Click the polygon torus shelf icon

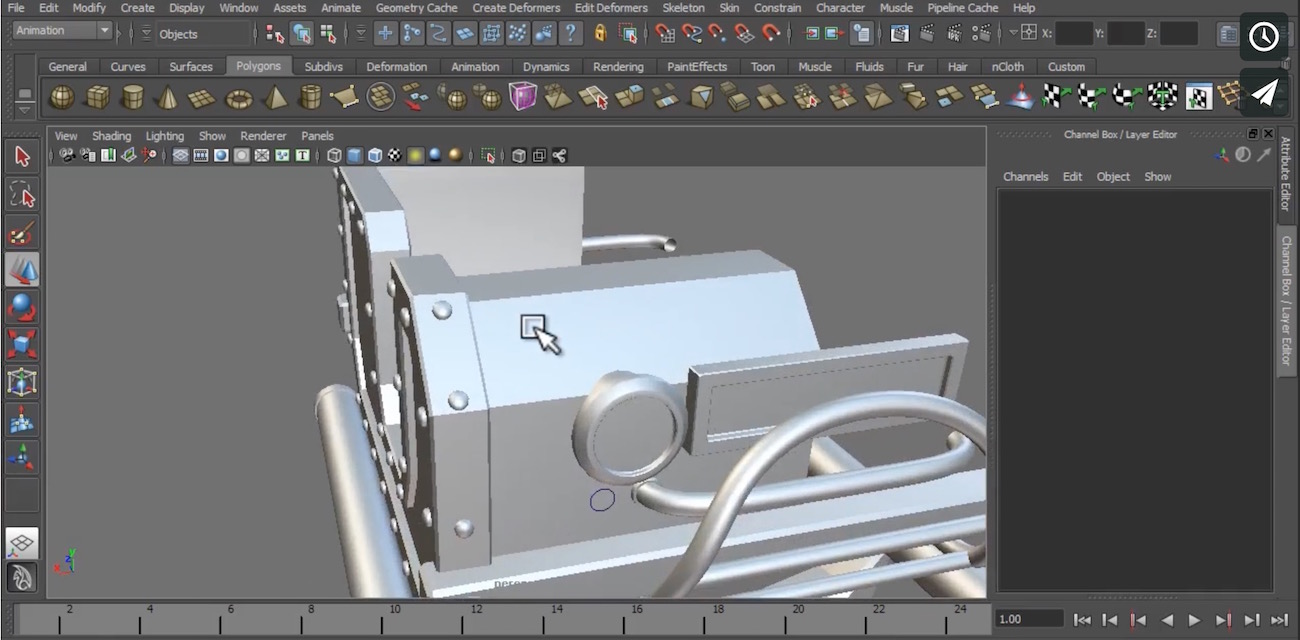(239, 97)
